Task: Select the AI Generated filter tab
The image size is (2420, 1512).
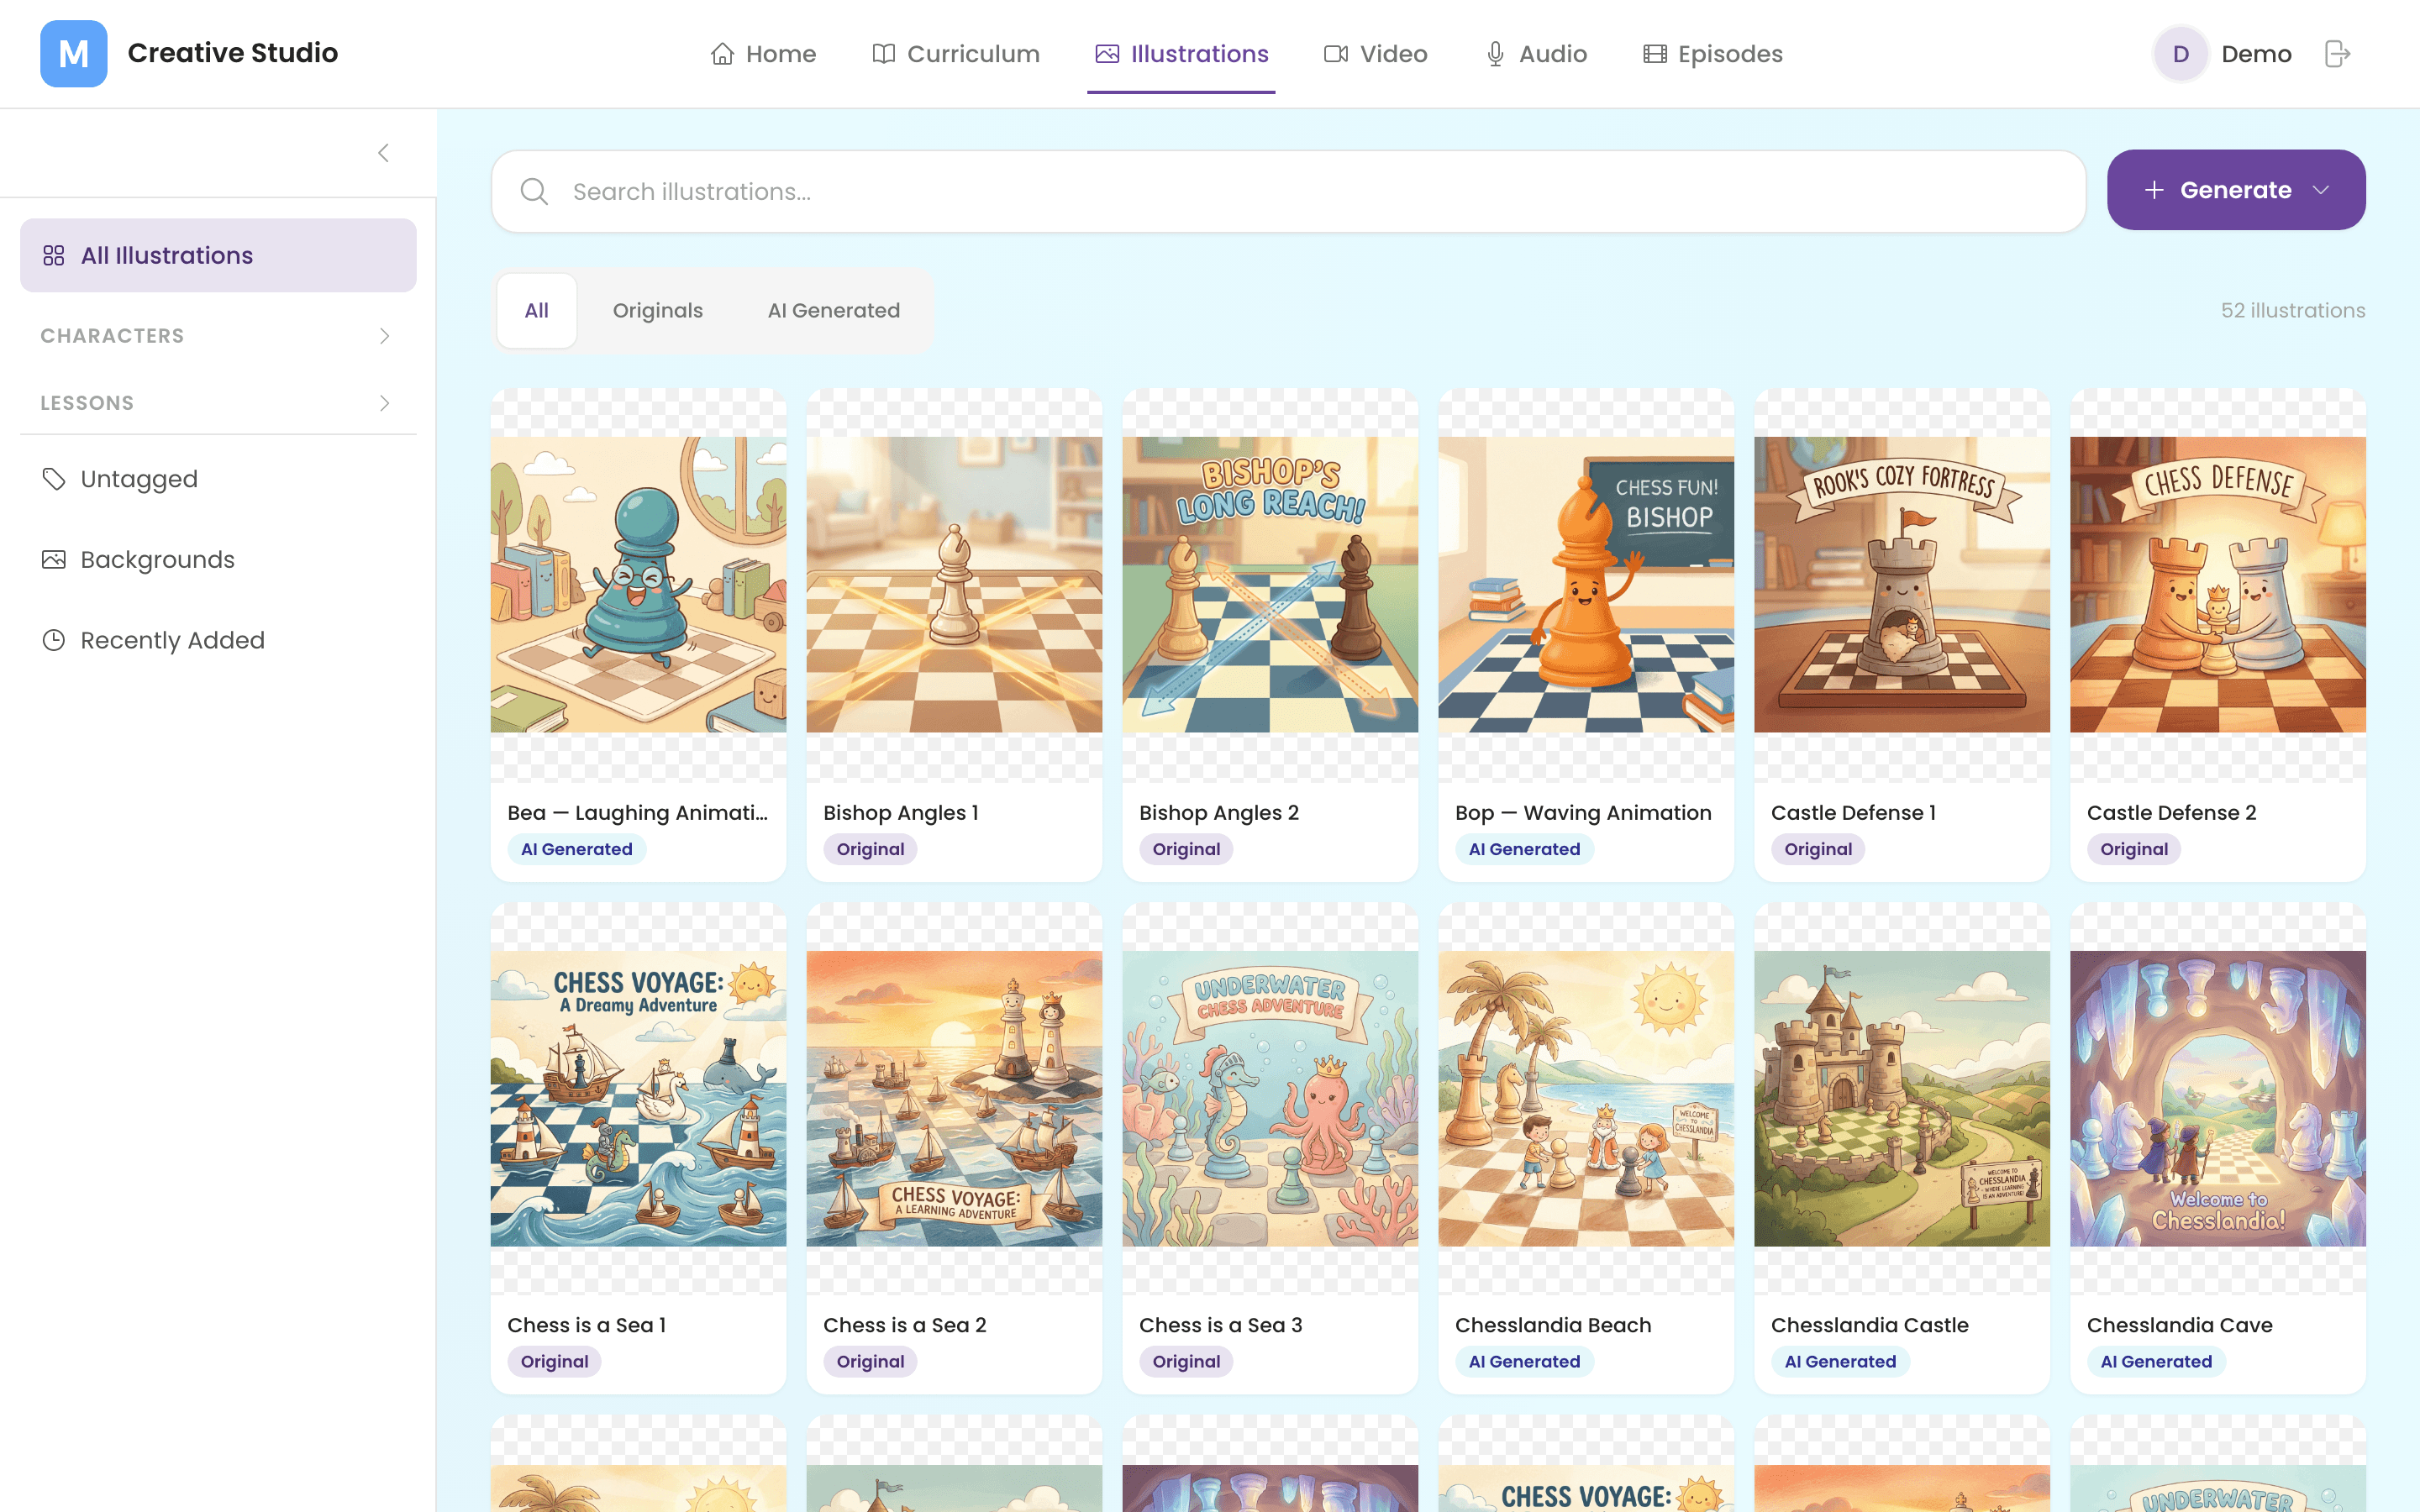Action: (834, 311)
